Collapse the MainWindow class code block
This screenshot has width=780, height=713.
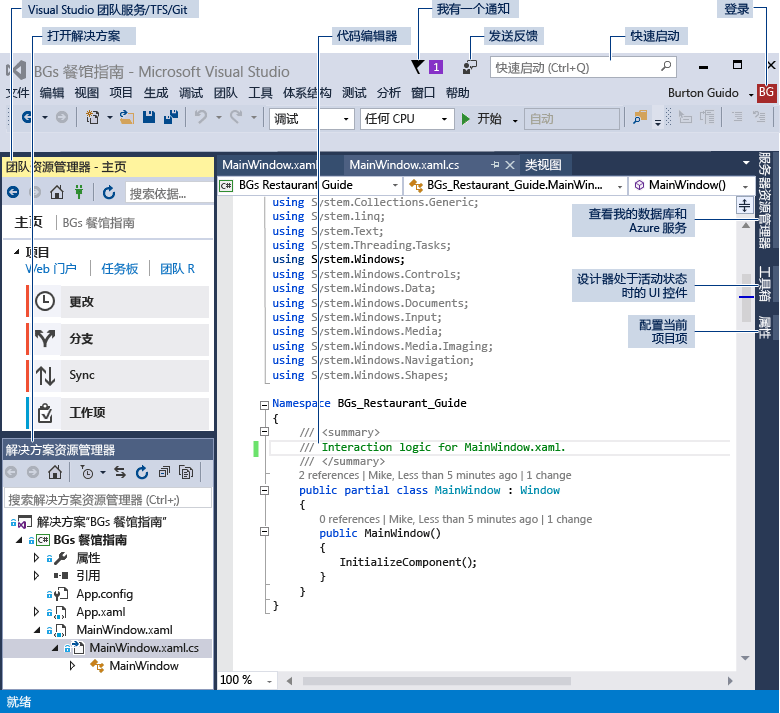(x=264, y=490)
